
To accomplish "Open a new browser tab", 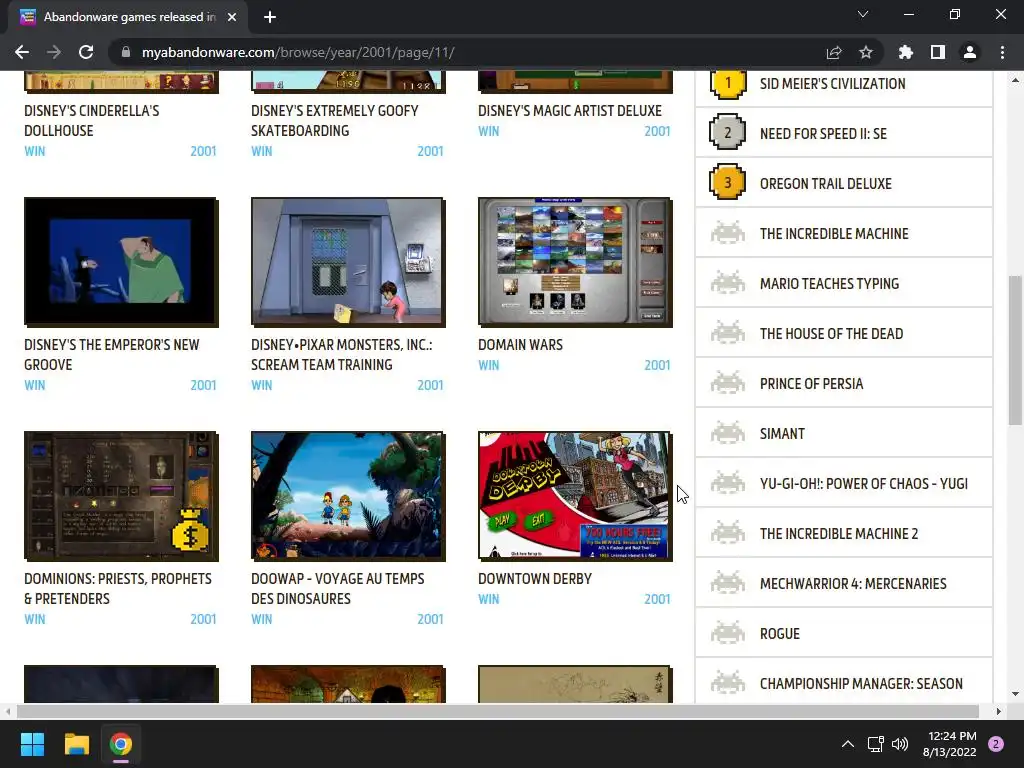I will (270, 17).
